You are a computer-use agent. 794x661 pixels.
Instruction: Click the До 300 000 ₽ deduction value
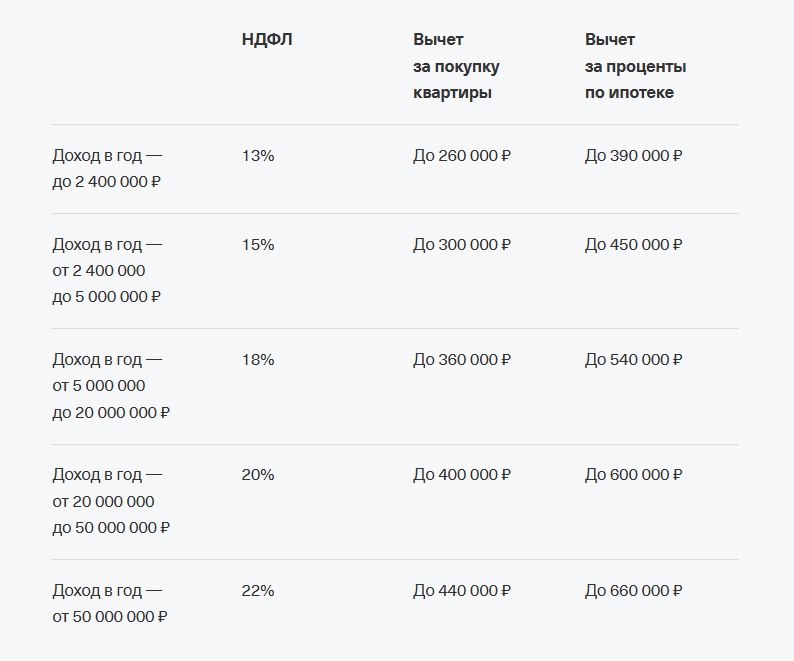pos(461,245)
